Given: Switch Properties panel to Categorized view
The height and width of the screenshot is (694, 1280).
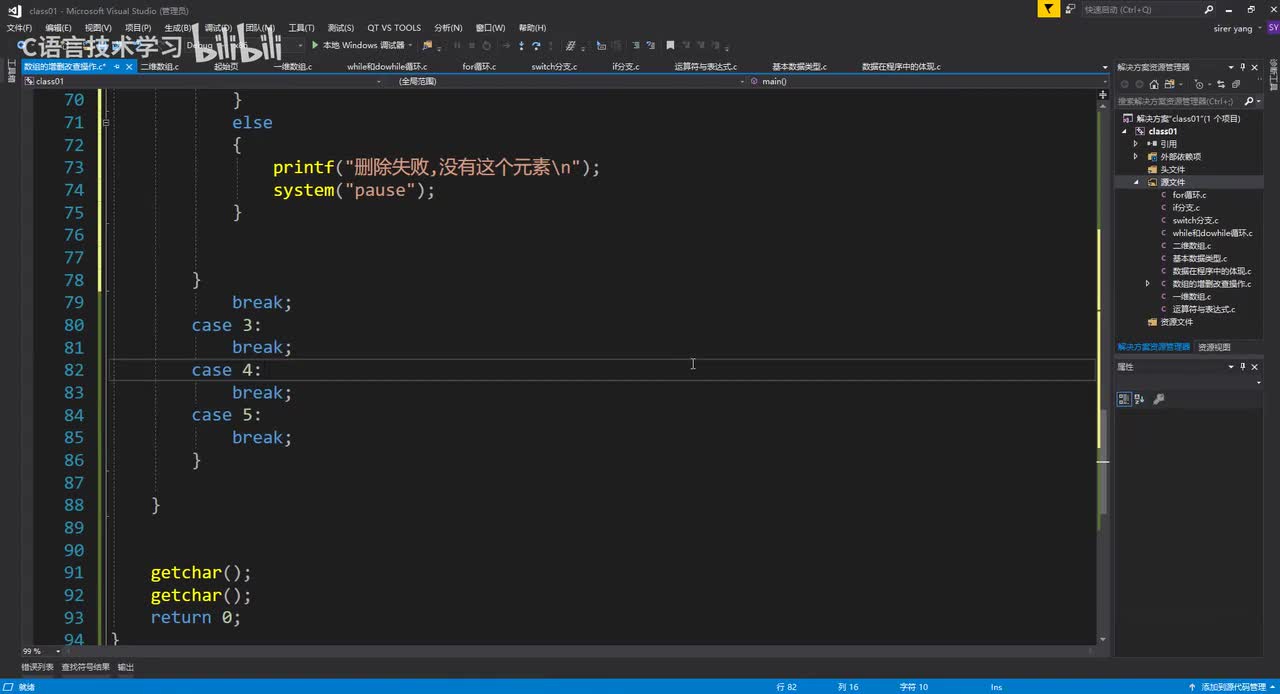Looking at the screenshot, I should click(1124, 399).
